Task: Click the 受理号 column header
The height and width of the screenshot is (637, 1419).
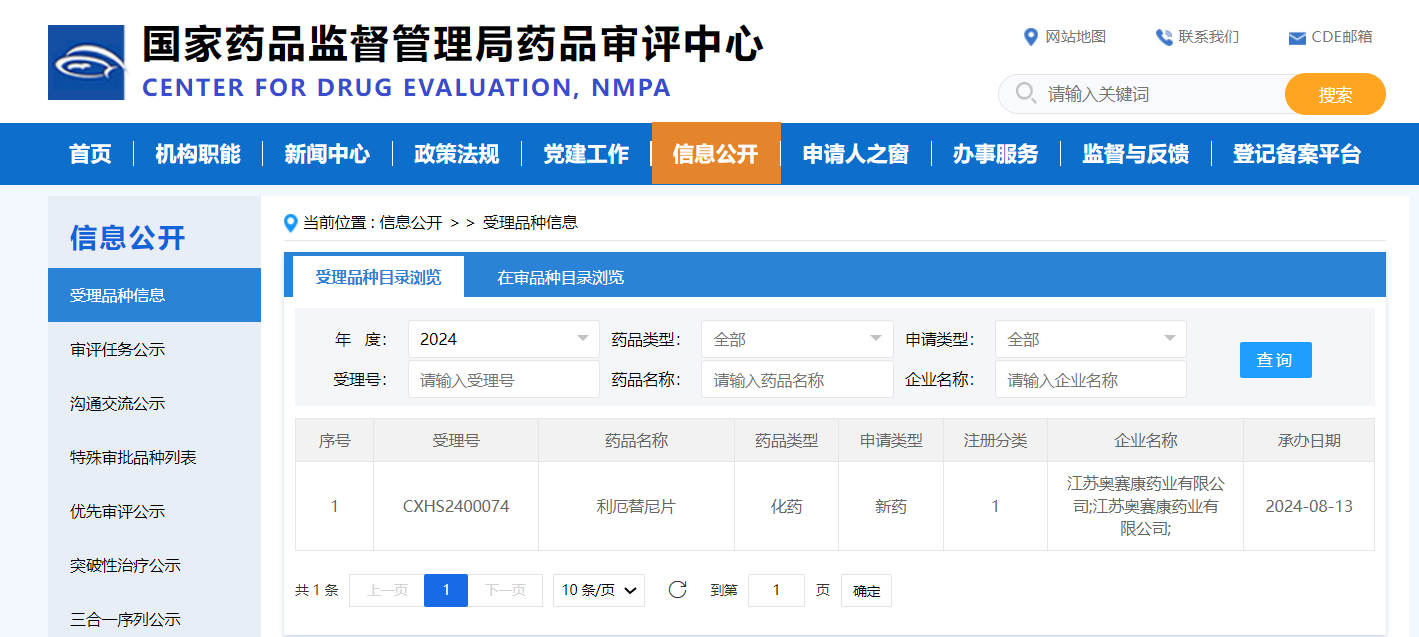Action: tap(456, 440)
